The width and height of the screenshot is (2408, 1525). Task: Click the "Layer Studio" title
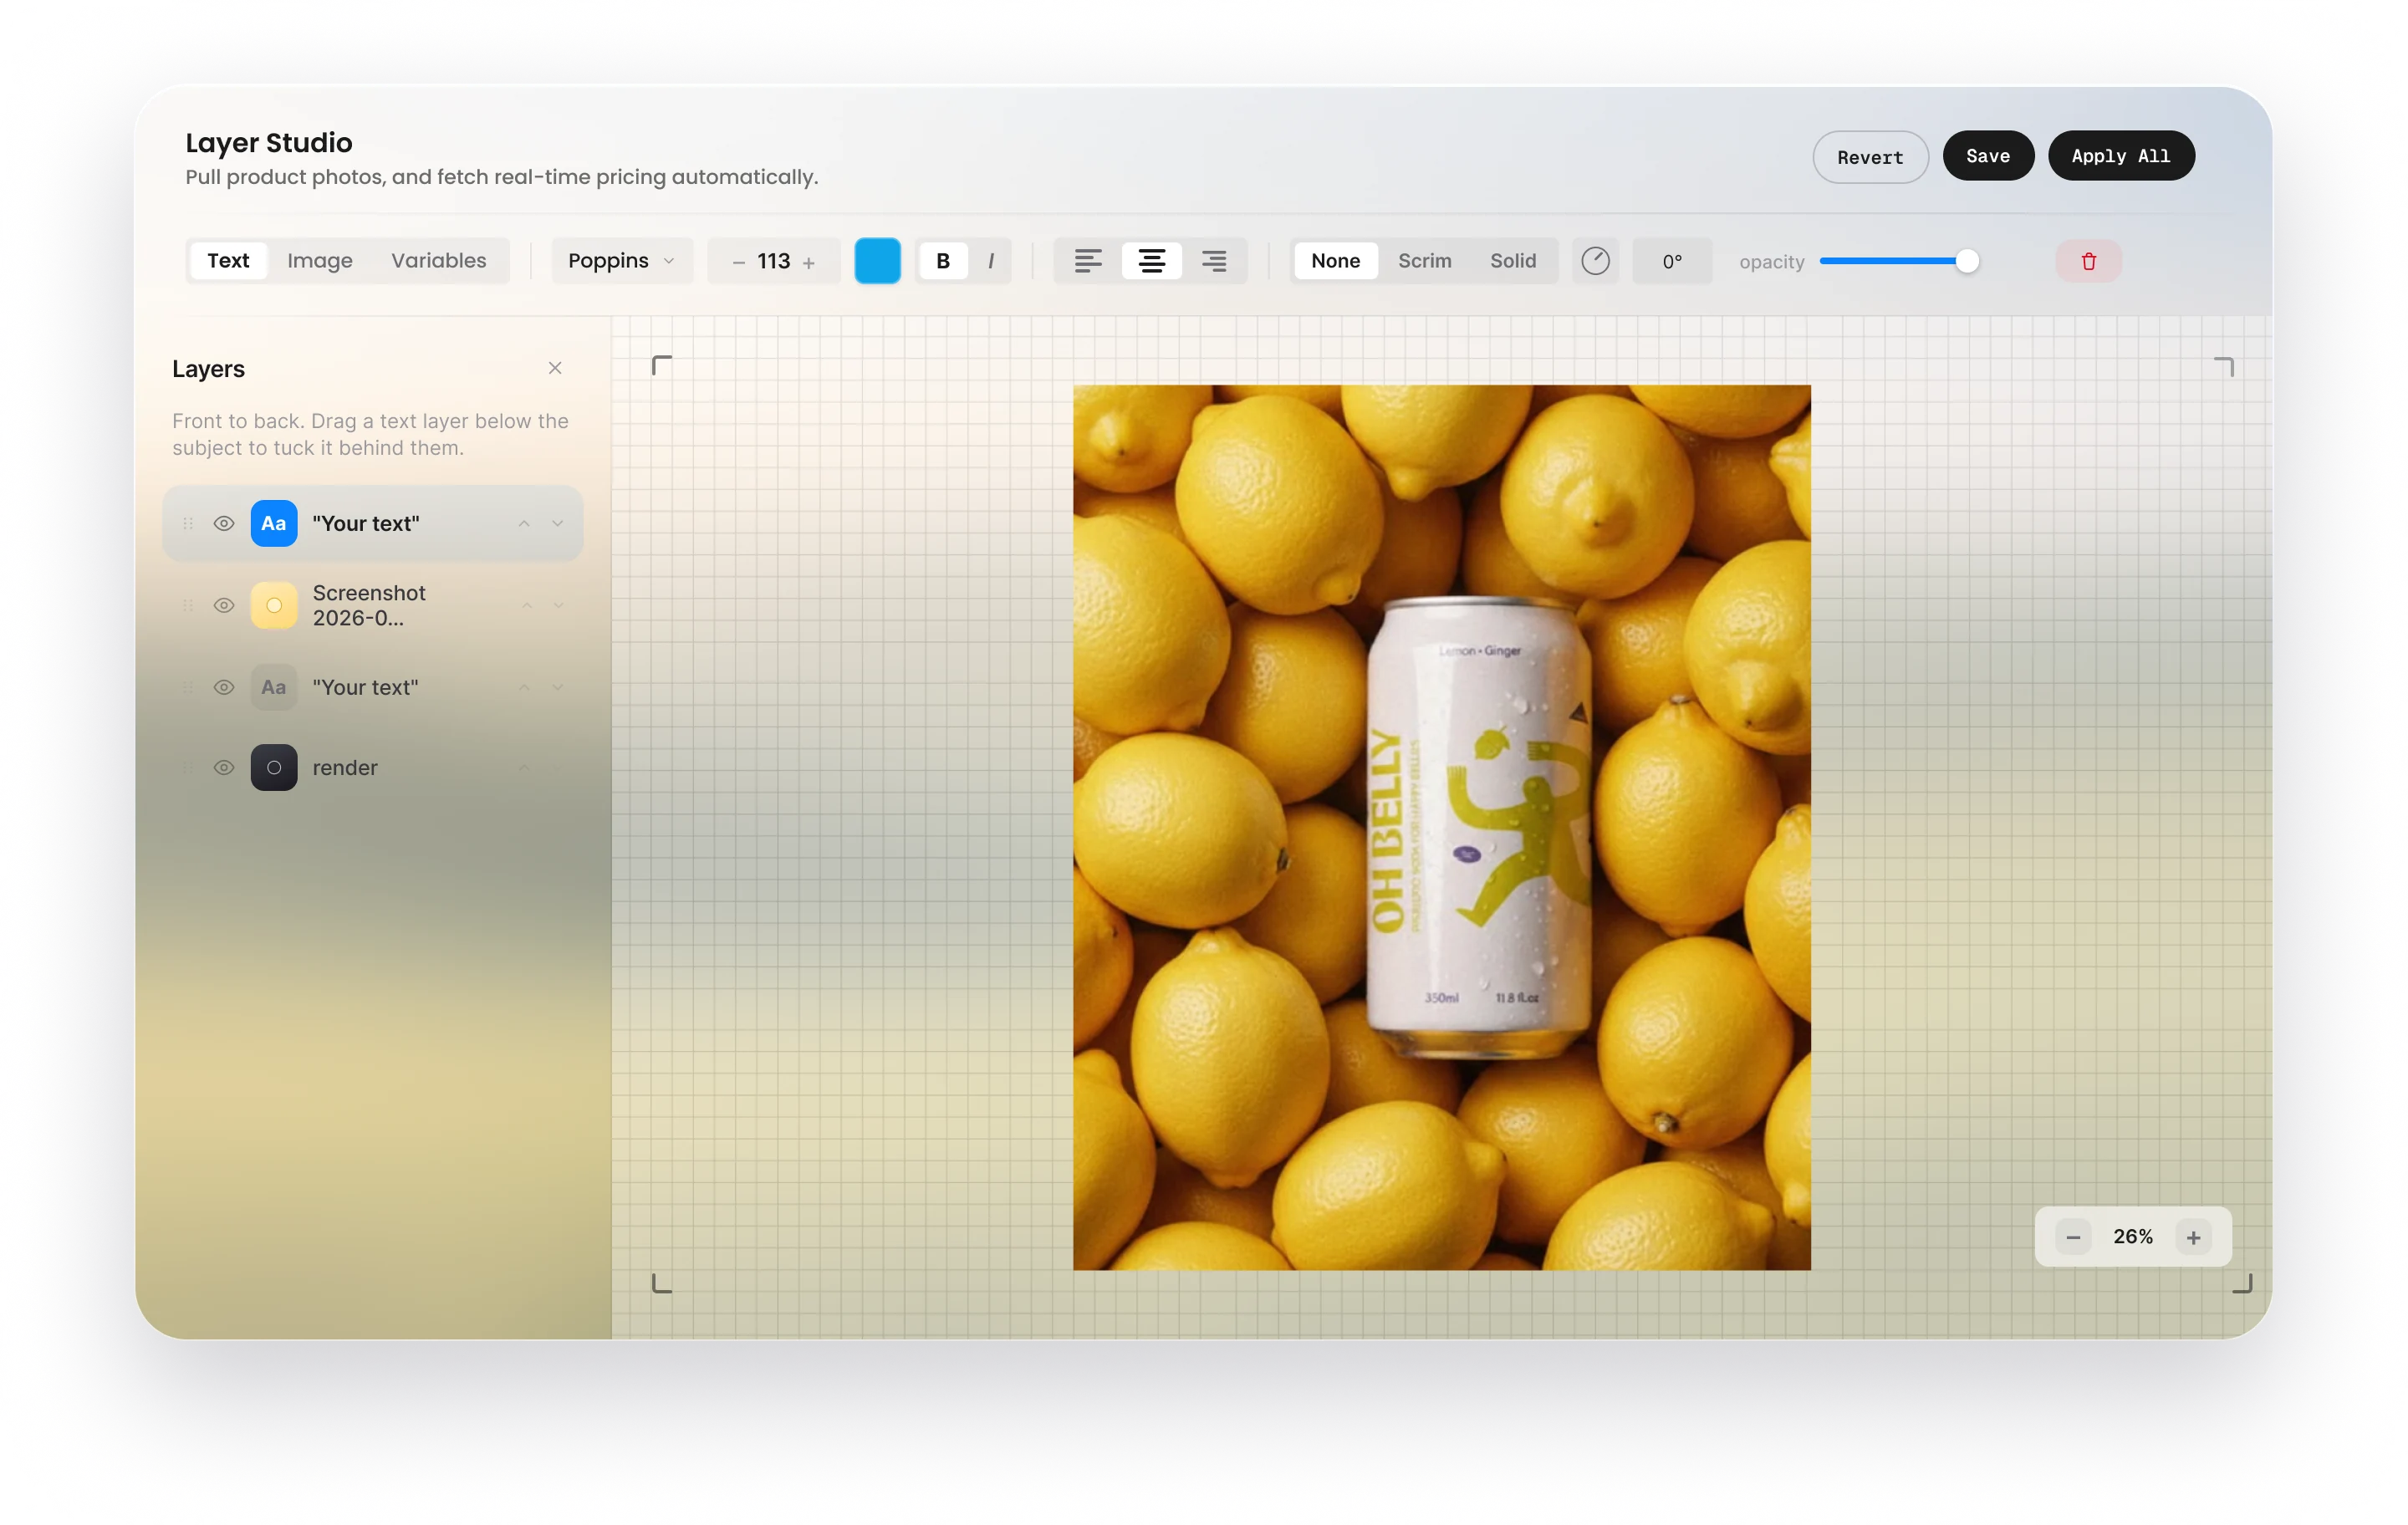coord(269,143)
